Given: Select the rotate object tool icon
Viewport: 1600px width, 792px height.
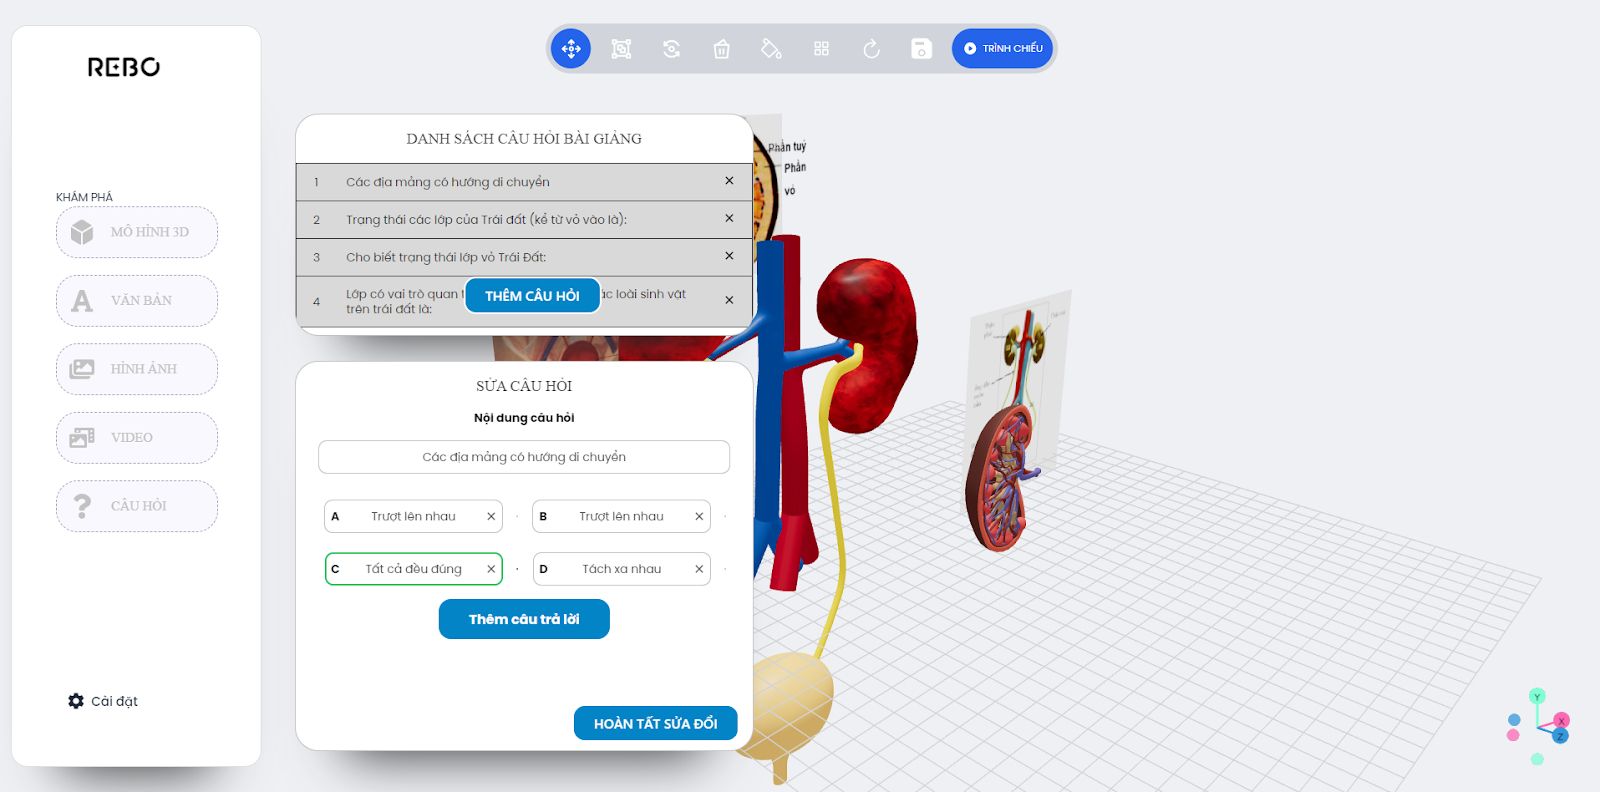Looking at the screenshot, I should click(x=671, y=48).
